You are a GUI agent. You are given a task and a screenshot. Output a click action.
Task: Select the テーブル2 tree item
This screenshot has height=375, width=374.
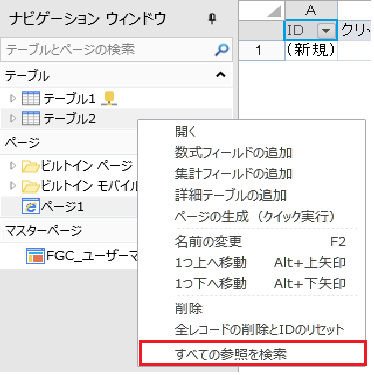click(x=69, y=119)
